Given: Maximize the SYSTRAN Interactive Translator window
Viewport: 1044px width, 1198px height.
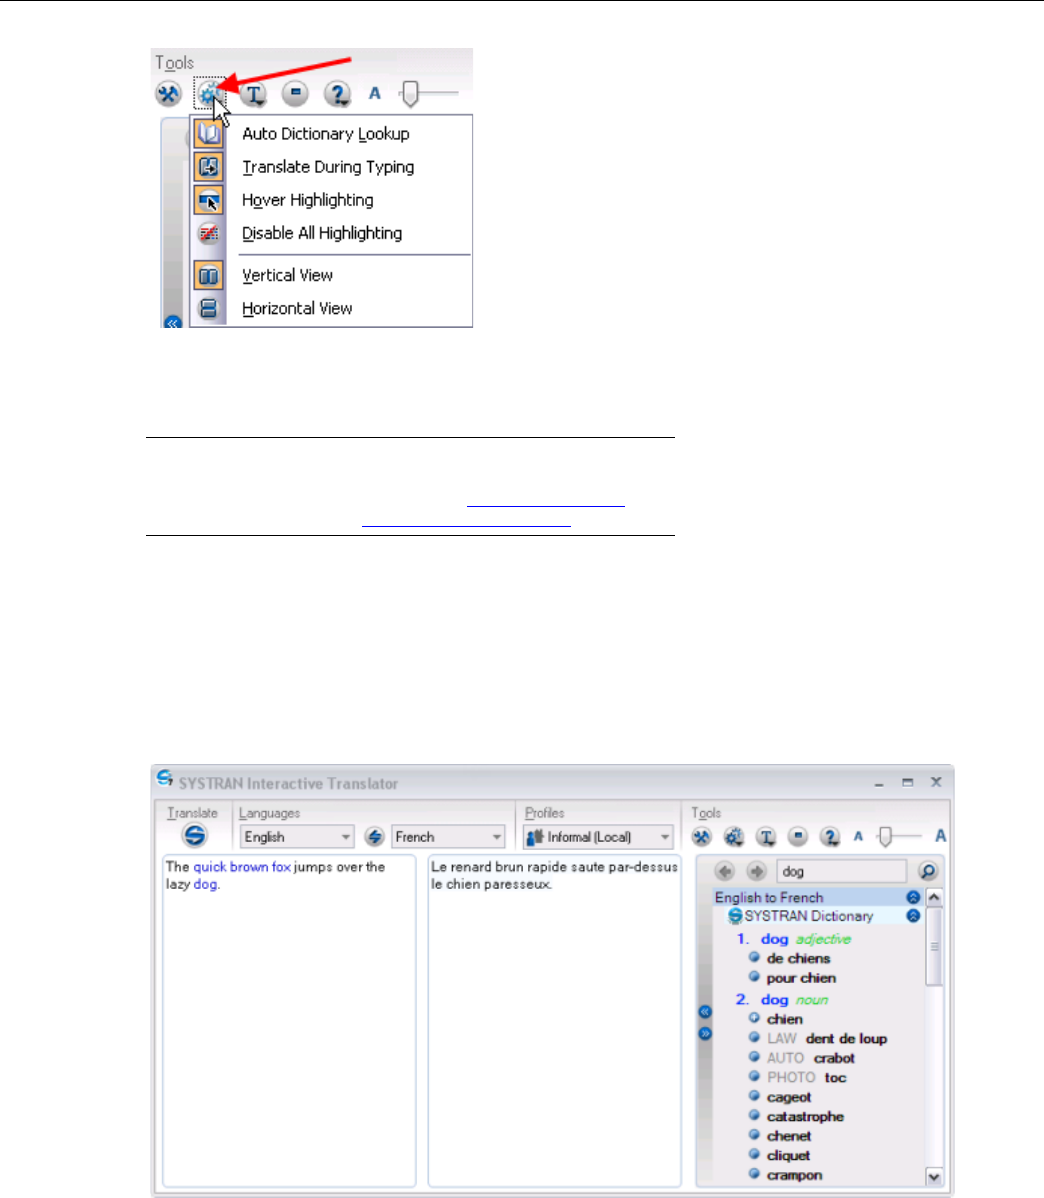Looking at the screenshot, I should 907,782.
